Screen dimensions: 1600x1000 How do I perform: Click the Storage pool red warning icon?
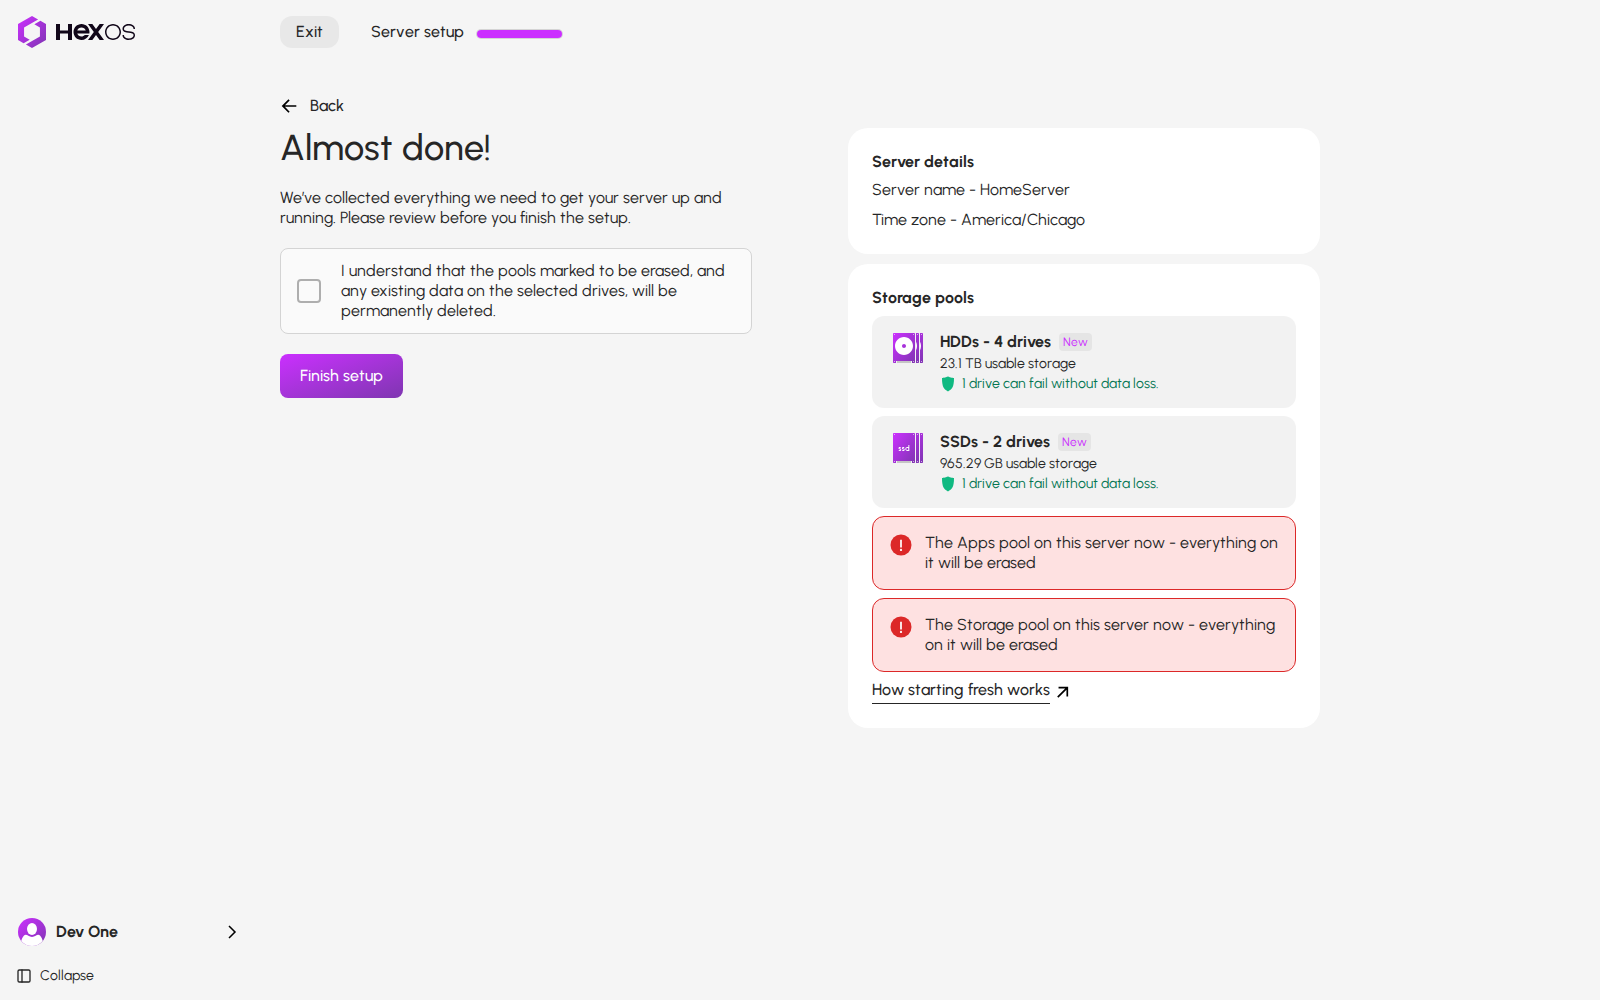[x=901, y=627]
